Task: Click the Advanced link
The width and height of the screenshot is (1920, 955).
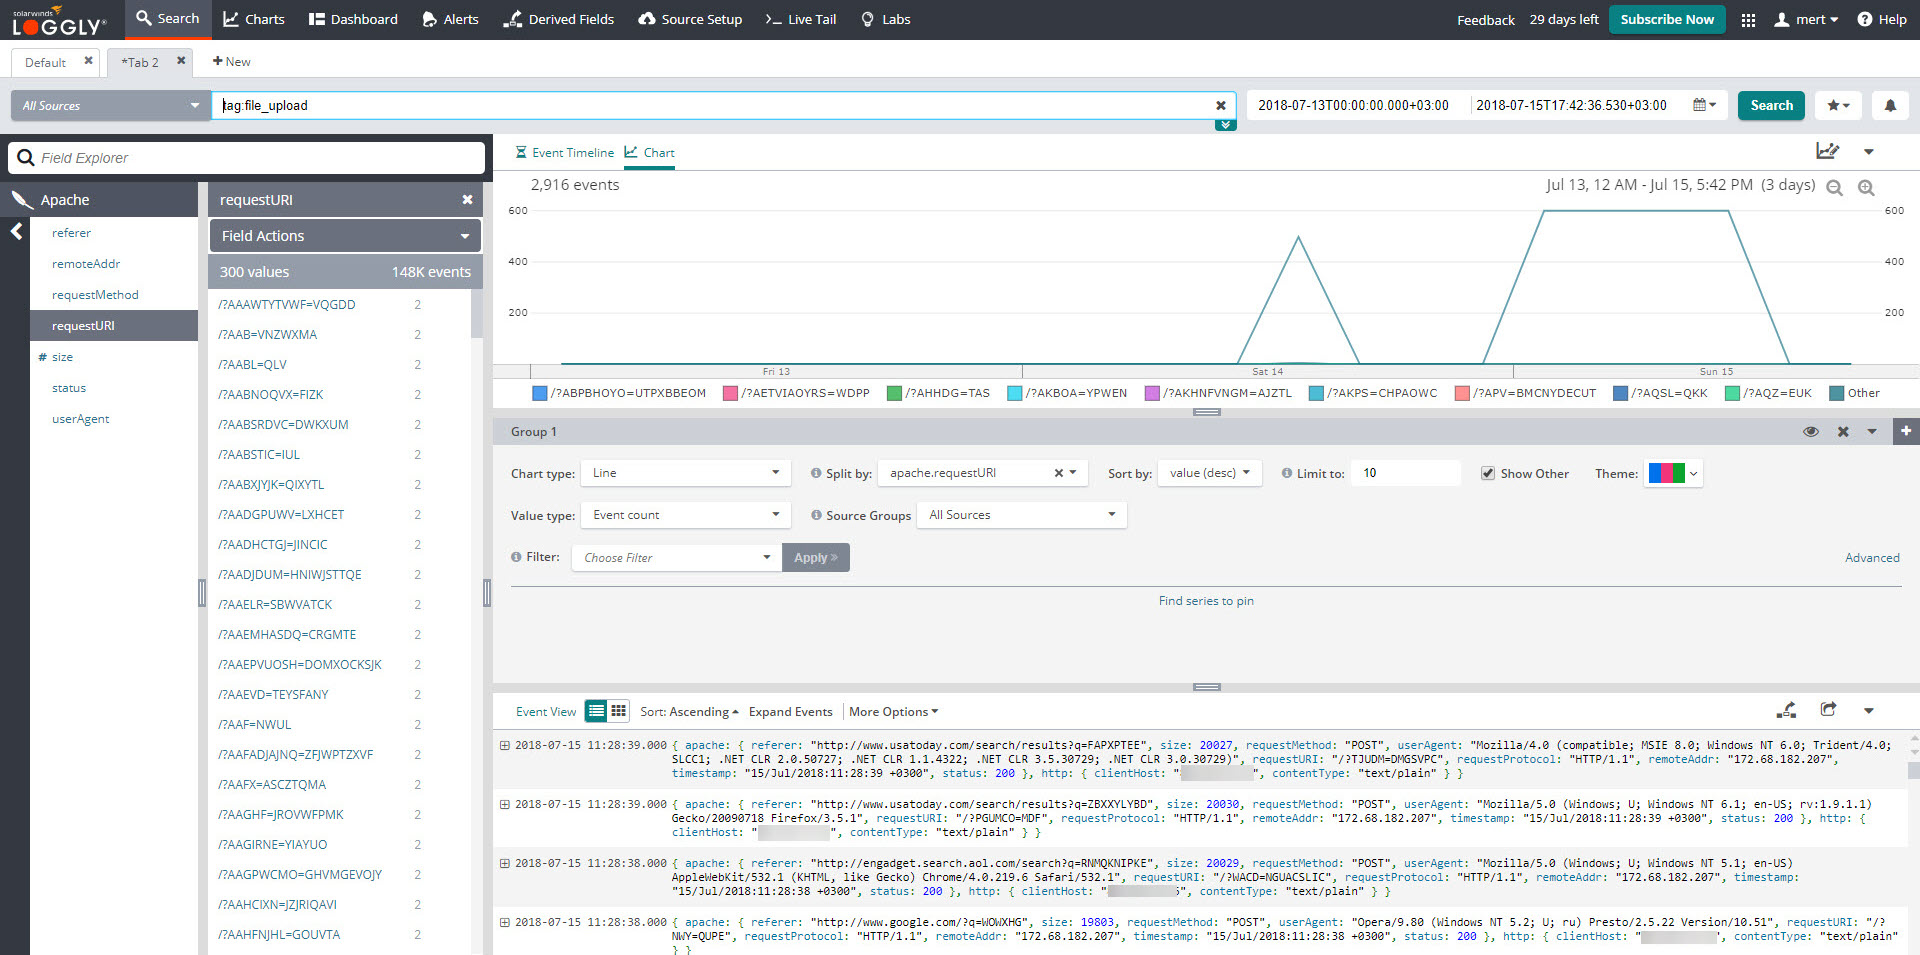Action: [1872, 557]
